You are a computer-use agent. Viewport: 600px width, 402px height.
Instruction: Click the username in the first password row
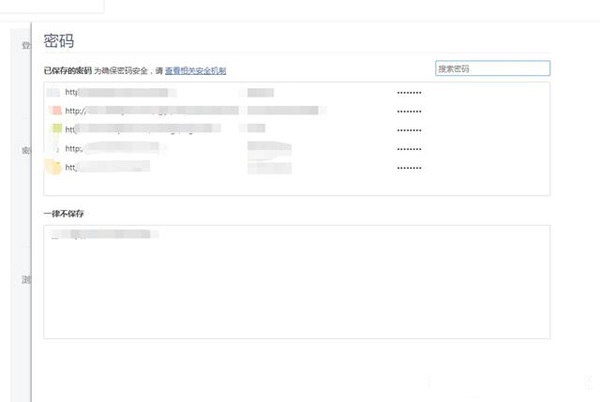click(261, 92)
